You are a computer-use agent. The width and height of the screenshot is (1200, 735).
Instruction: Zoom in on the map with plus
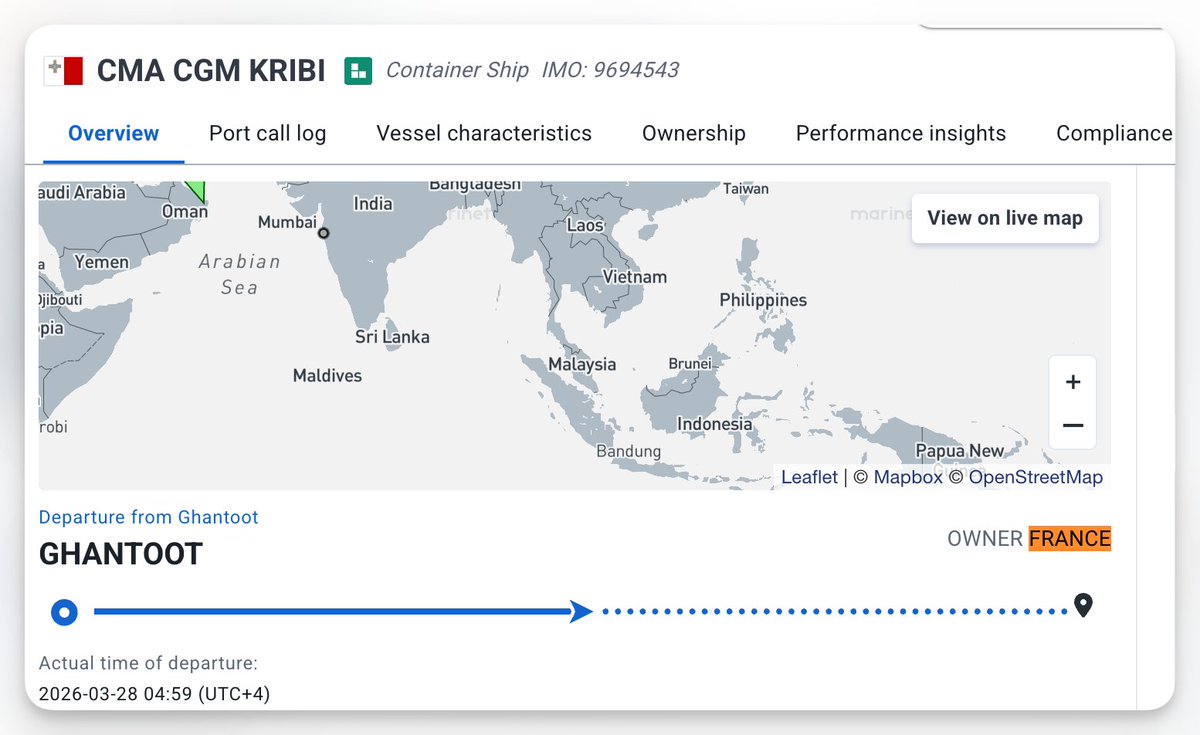[1073, 382]
